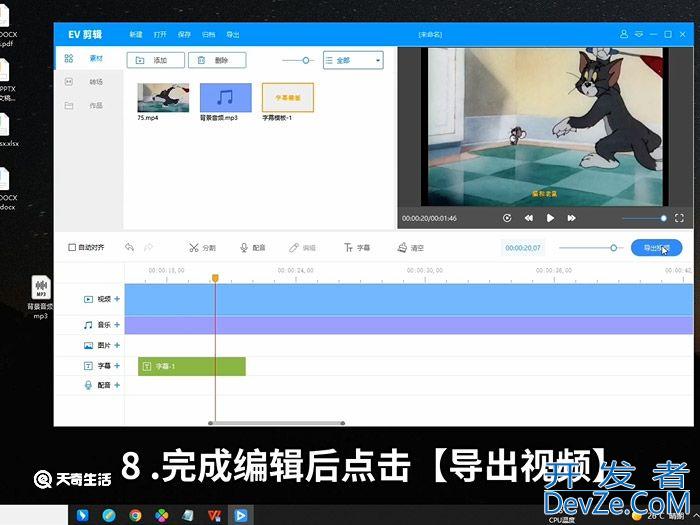Open the 背景音频 mp3 desktop file
The height and width of the screenshot is (525, 700).
tap(40, 297)
